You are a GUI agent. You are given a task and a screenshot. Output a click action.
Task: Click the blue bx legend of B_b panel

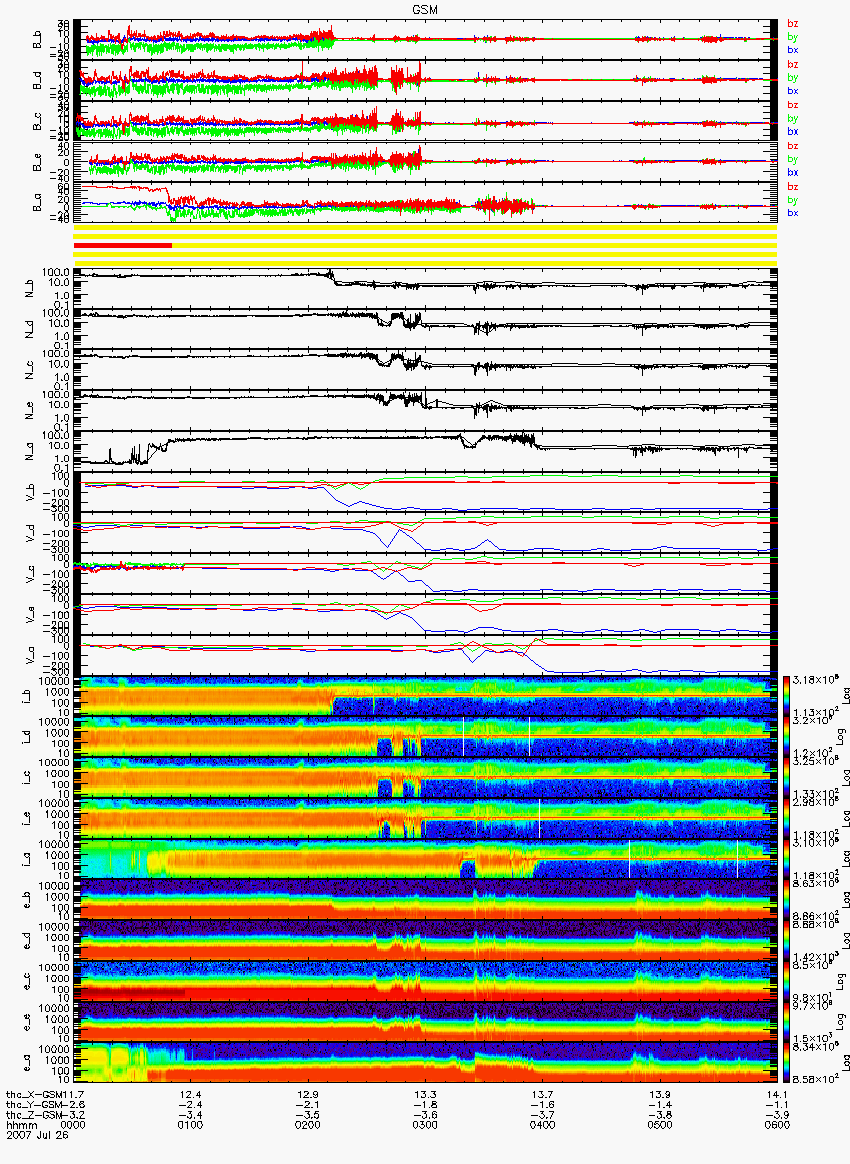792,50
